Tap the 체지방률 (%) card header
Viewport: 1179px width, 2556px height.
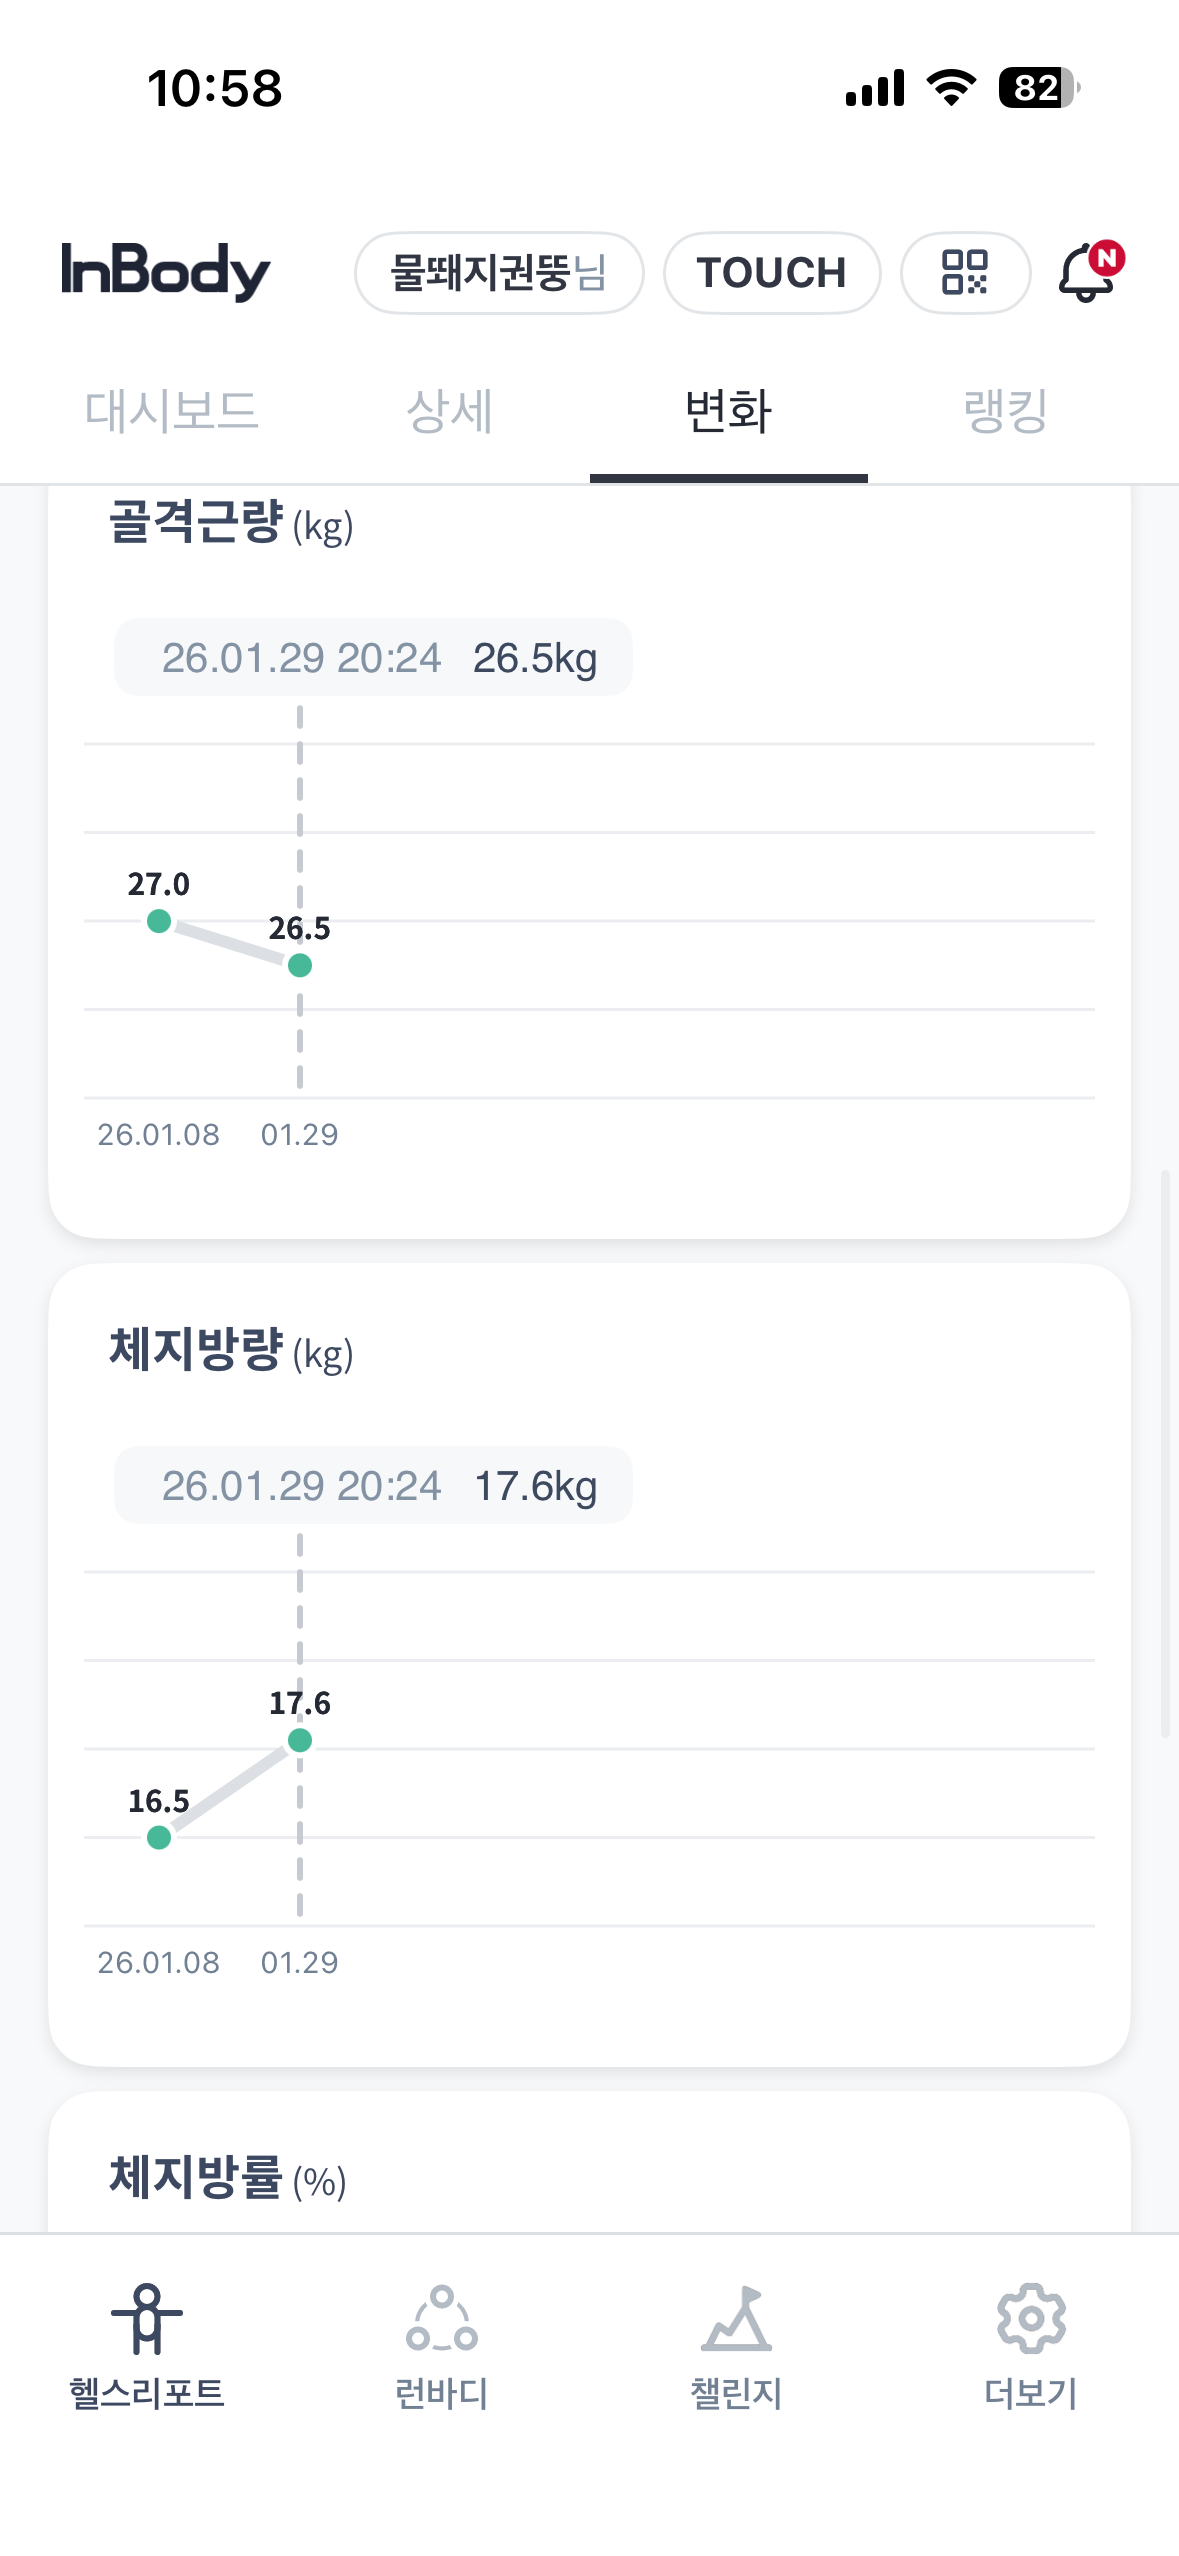(x=228, y=2178)
